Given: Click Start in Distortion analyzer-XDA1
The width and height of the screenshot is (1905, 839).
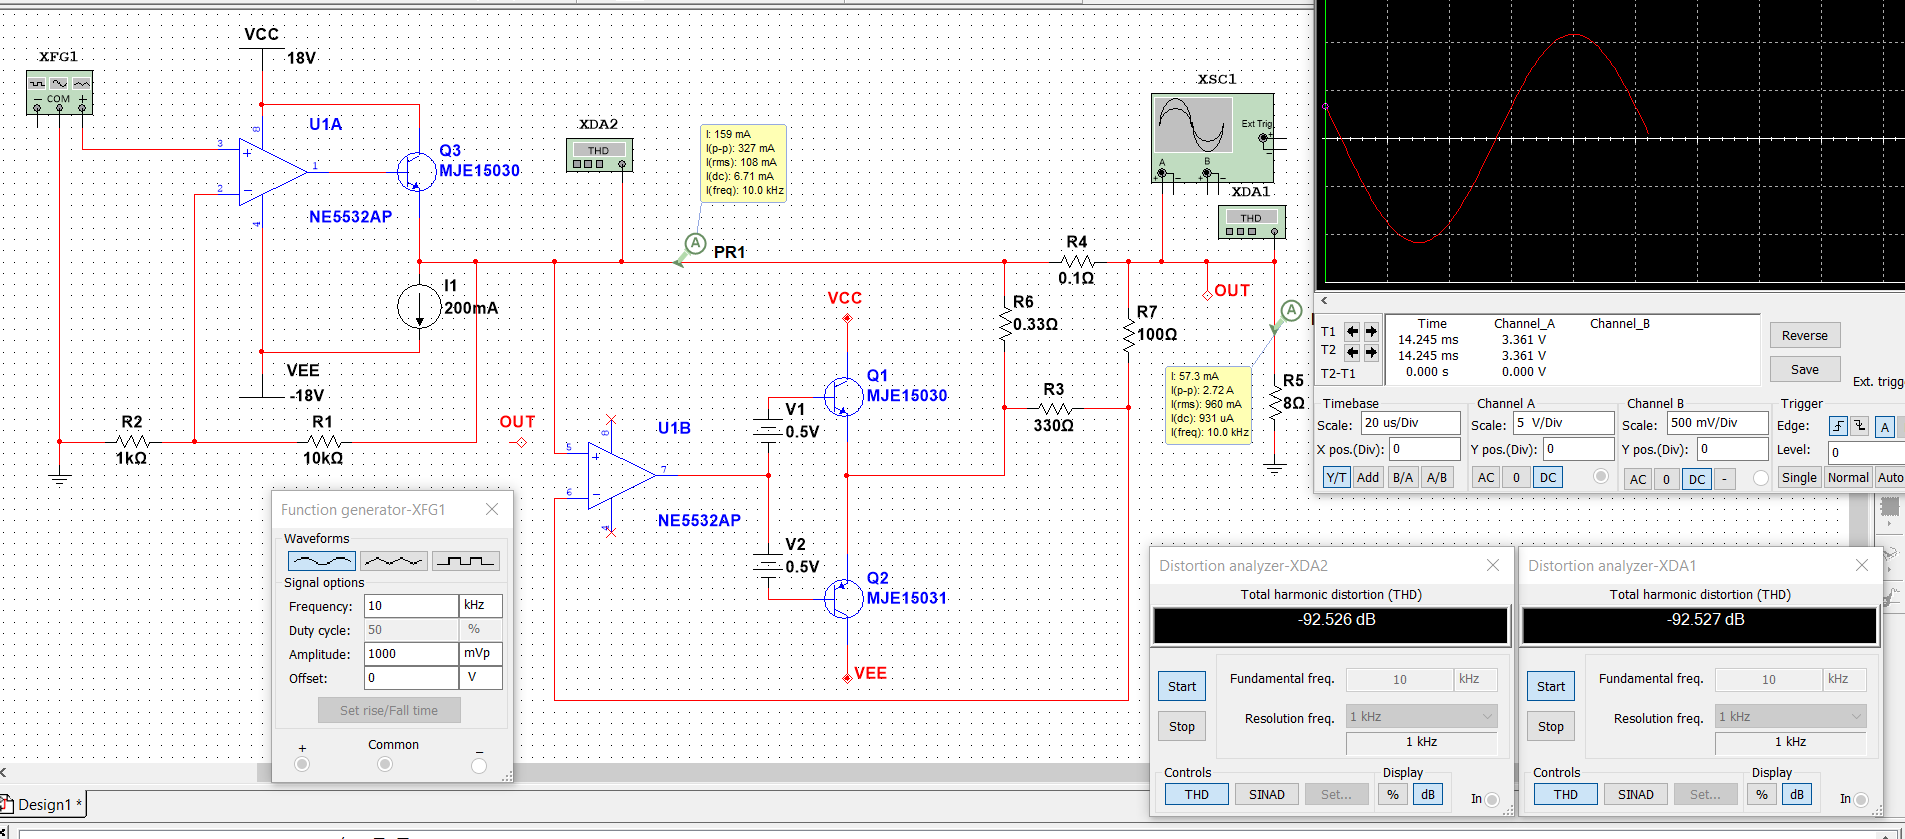Looking at the screenshot, I should (1551, 687).
